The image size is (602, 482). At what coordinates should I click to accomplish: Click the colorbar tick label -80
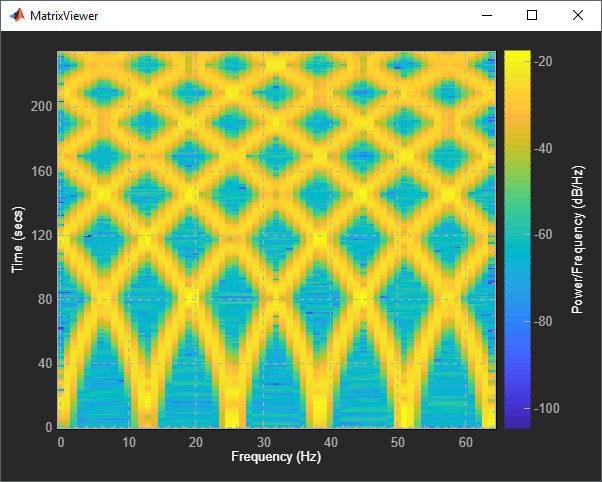click(543, 321)
